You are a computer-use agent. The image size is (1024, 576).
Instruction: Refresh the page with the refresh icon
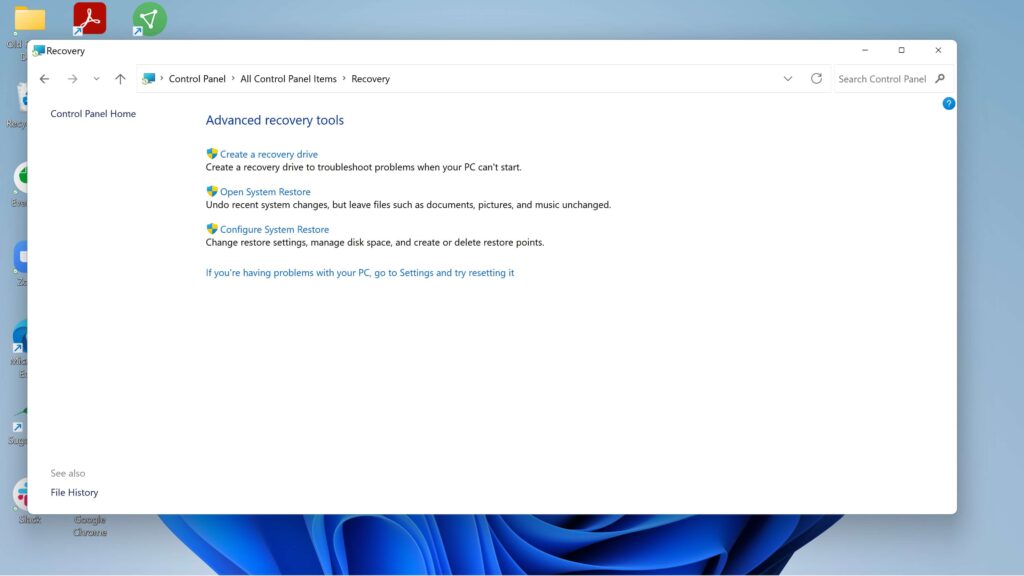[x=816, y=78]
